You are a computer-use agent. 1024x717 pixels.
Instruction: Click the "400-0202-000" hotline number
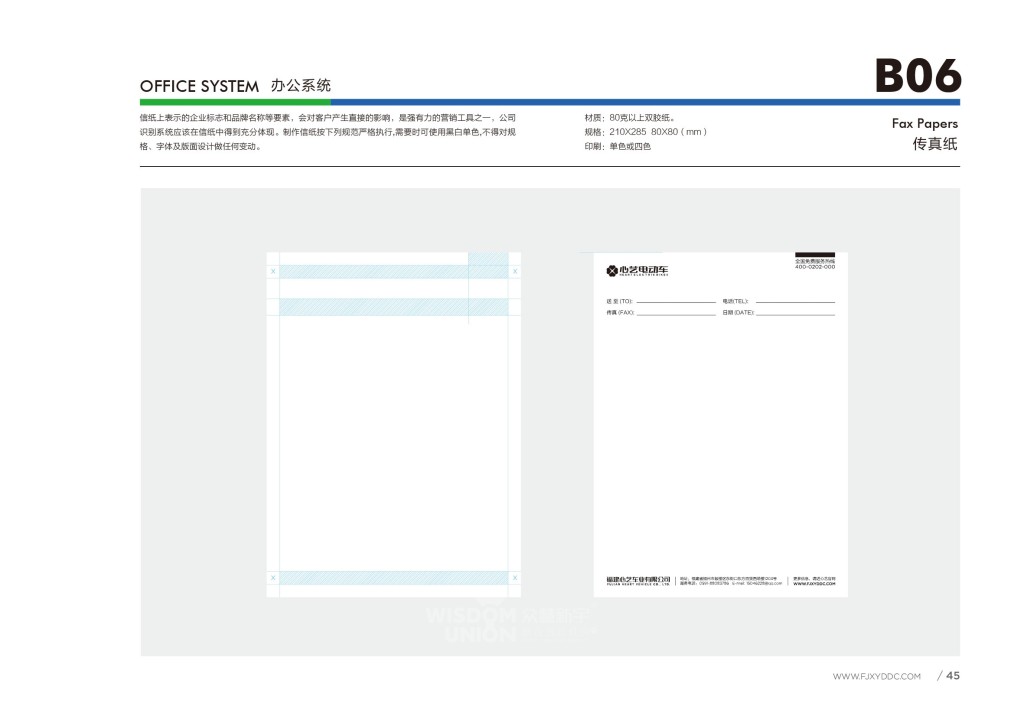click(x=814, y=266)
